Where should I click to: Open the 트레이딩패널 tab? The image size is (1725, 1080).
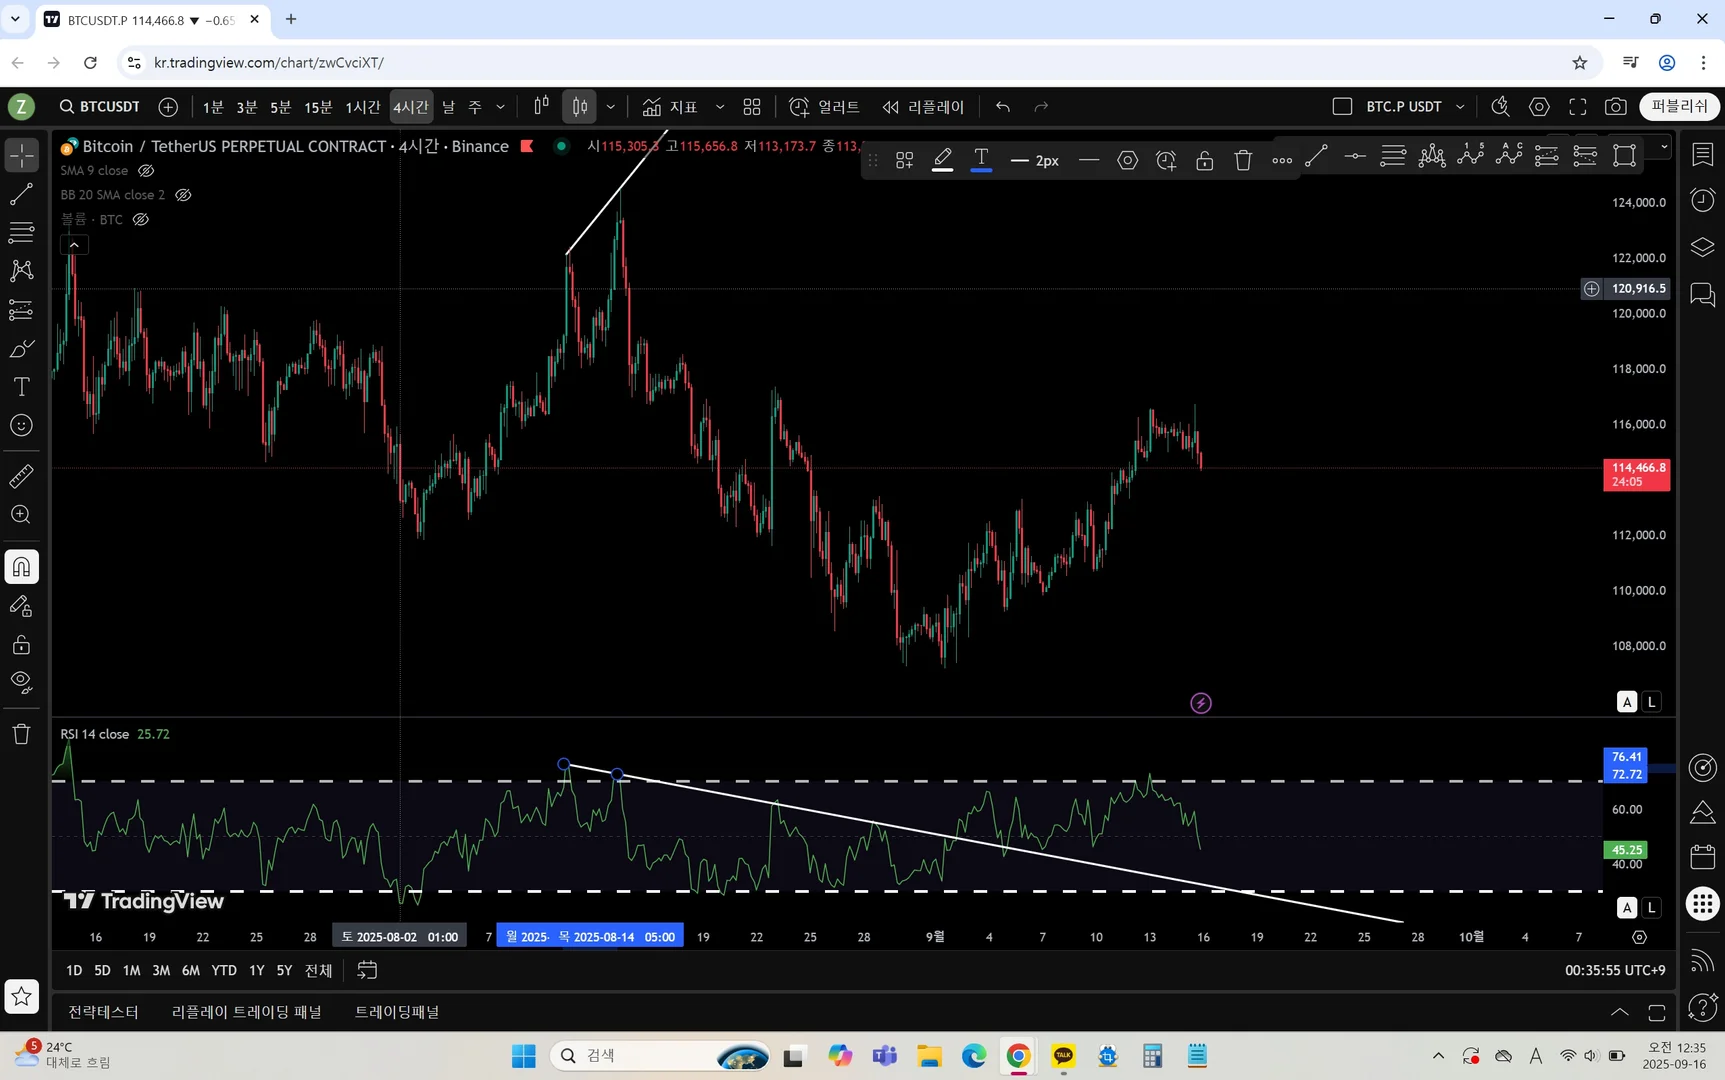[397, 1012]
